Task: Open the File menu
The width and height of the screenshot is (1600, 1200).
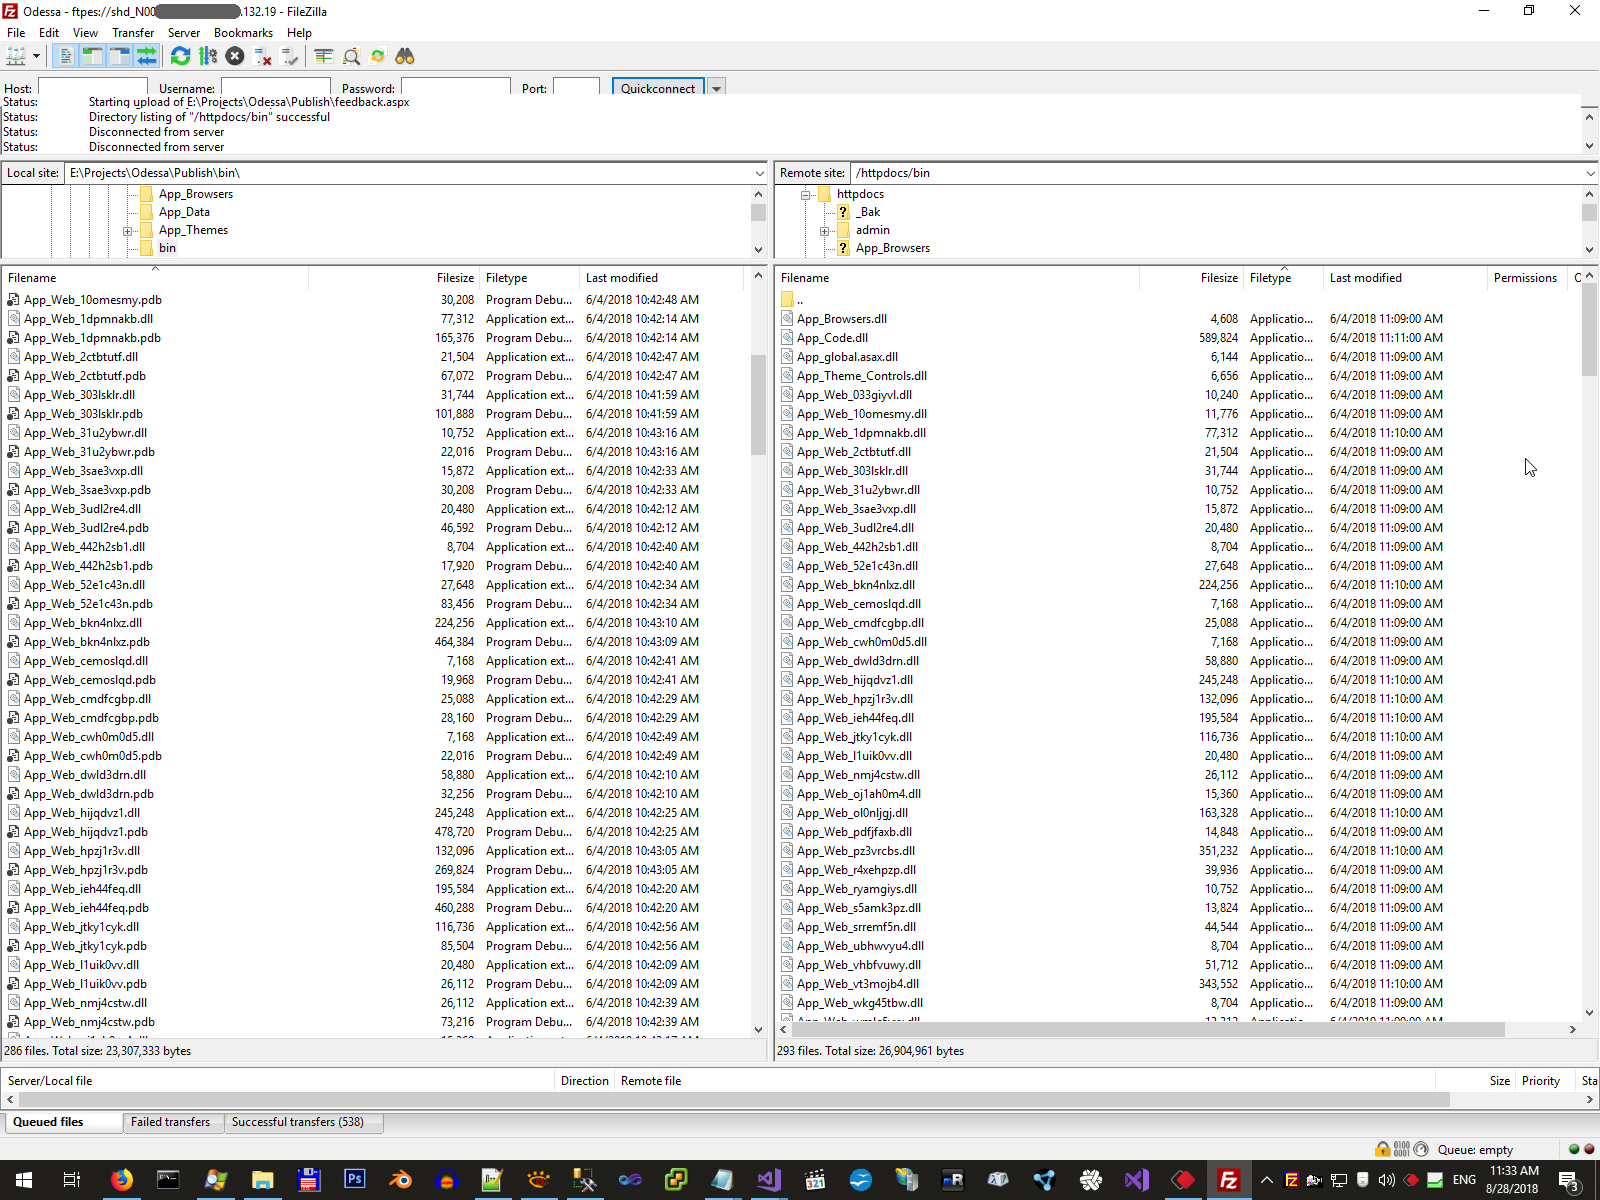Action: (16, 33)
